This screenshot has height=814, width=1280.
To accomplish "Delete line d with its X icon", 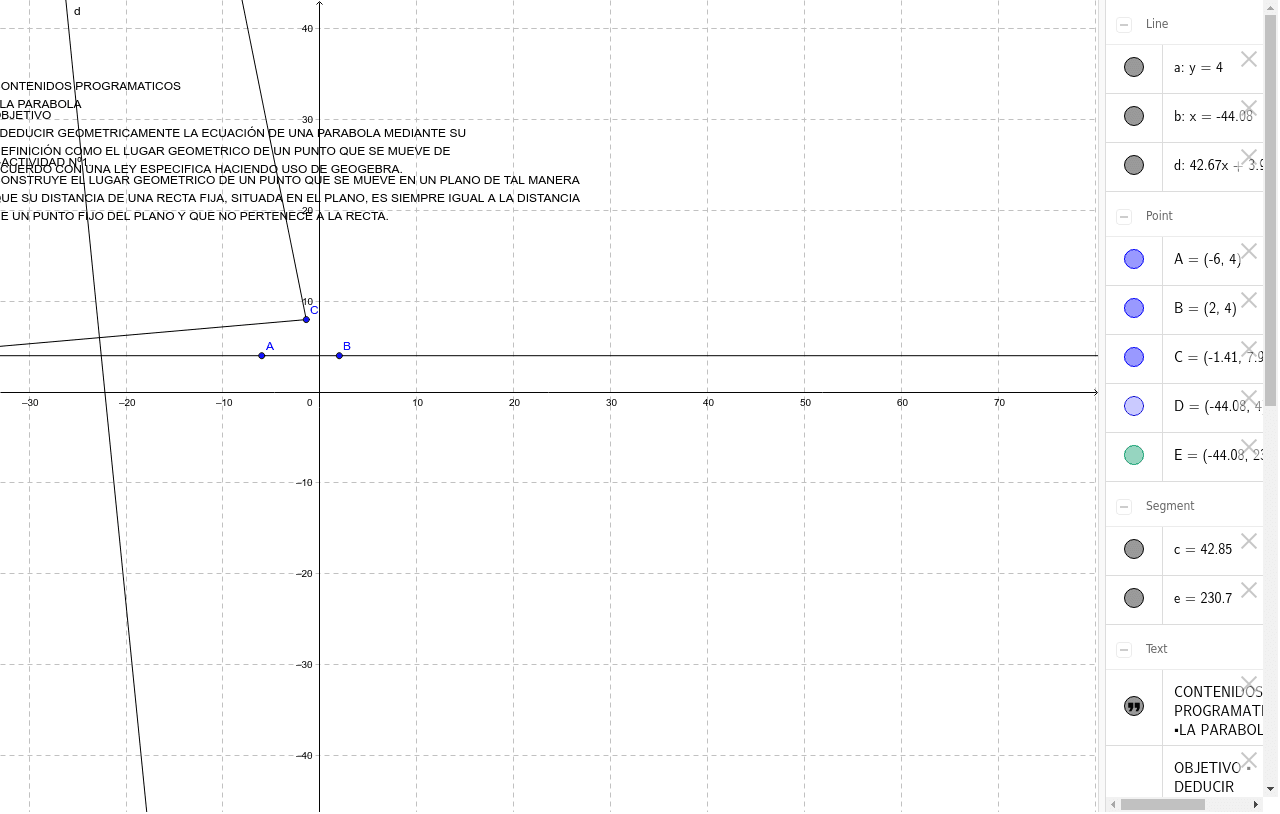I will (1249, 157).
